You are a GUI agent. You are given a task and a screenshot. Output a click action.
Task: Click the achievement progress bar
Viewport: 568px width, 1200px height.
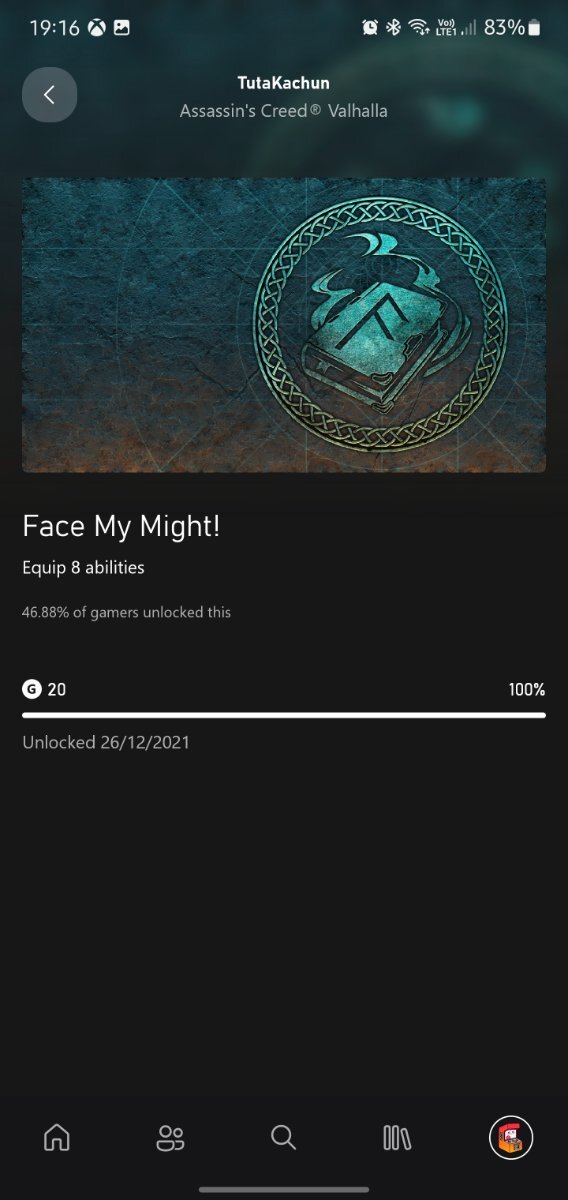click(284, 715)
